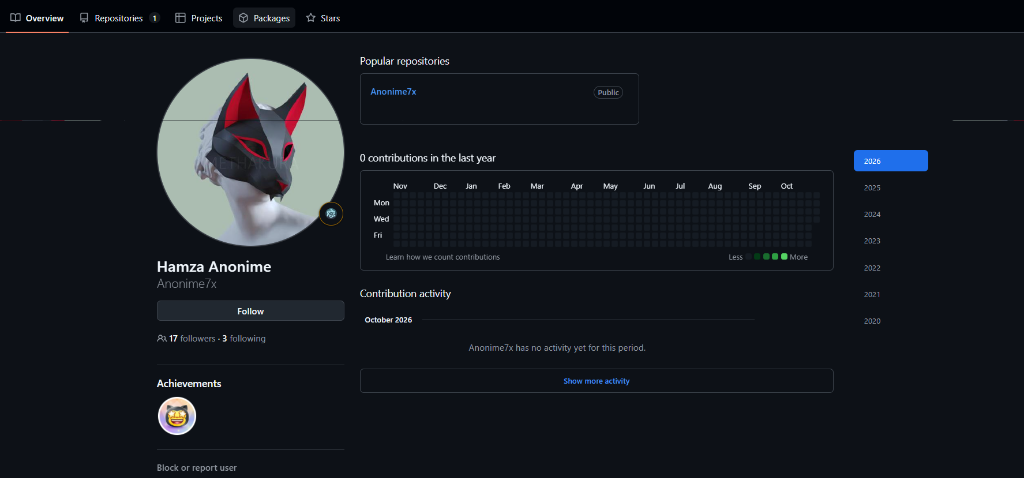Show more activity
The image size is (1024, 478).
point(596,381)
